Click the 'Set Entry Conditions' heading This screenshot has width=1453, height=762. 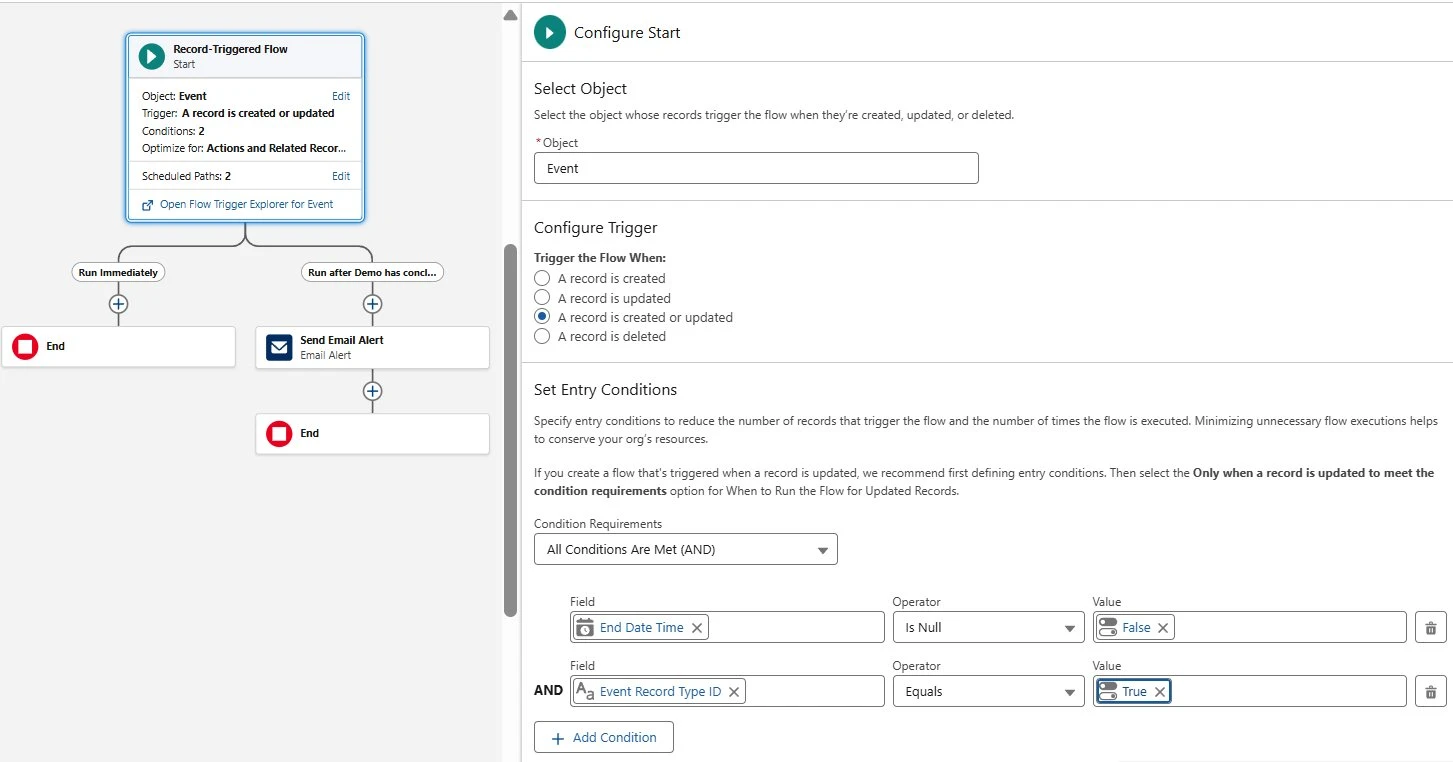tap(605, 390)
